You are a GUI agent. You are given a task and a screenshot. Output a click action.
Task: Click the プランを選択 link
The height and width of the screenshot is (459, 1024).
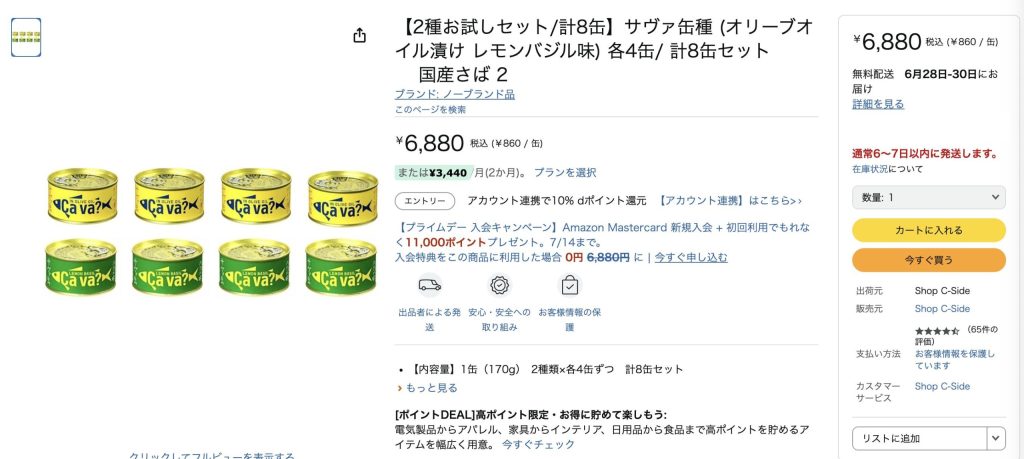pyautogui.click(x=565, y=172)
